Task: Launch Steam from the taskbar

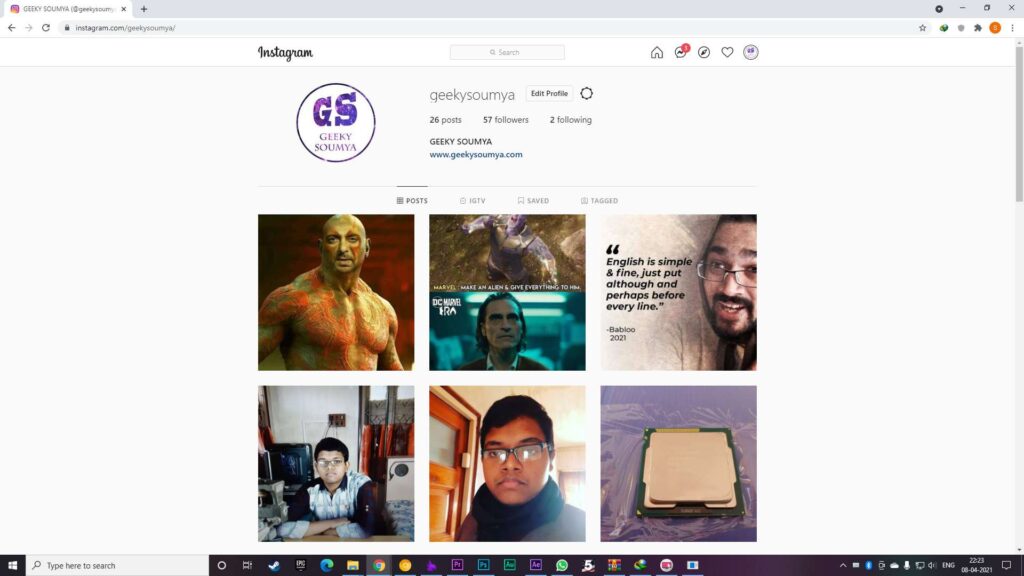Action: [274, 565]
